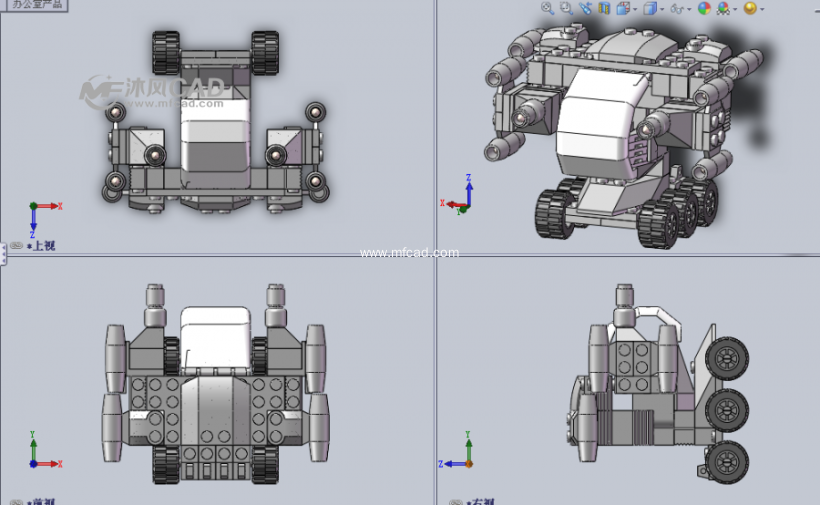Open the Apply Scene dropdown arrow
Screen dimensions: 820x505
pyautogui.click(x=735, y=9)
